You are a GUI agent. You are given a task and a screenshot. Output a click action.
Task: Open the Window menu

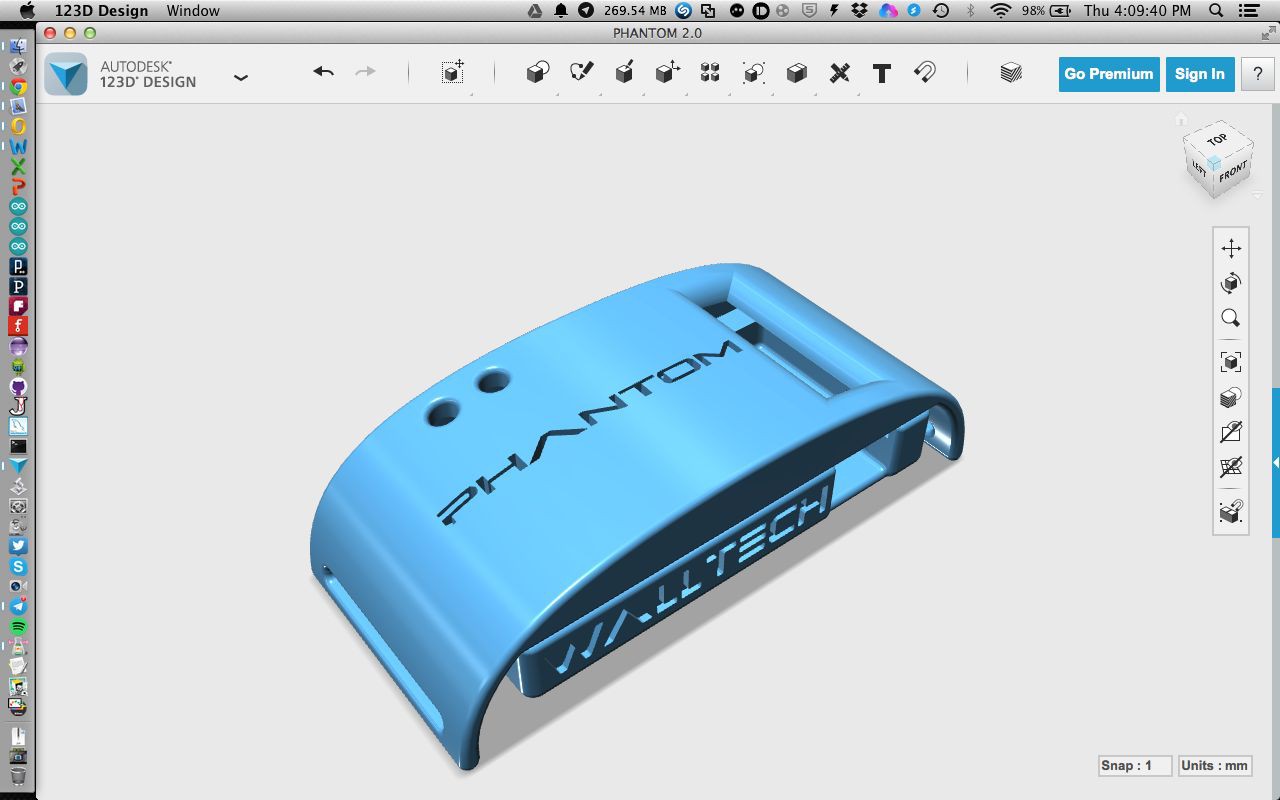click(193, 10)
